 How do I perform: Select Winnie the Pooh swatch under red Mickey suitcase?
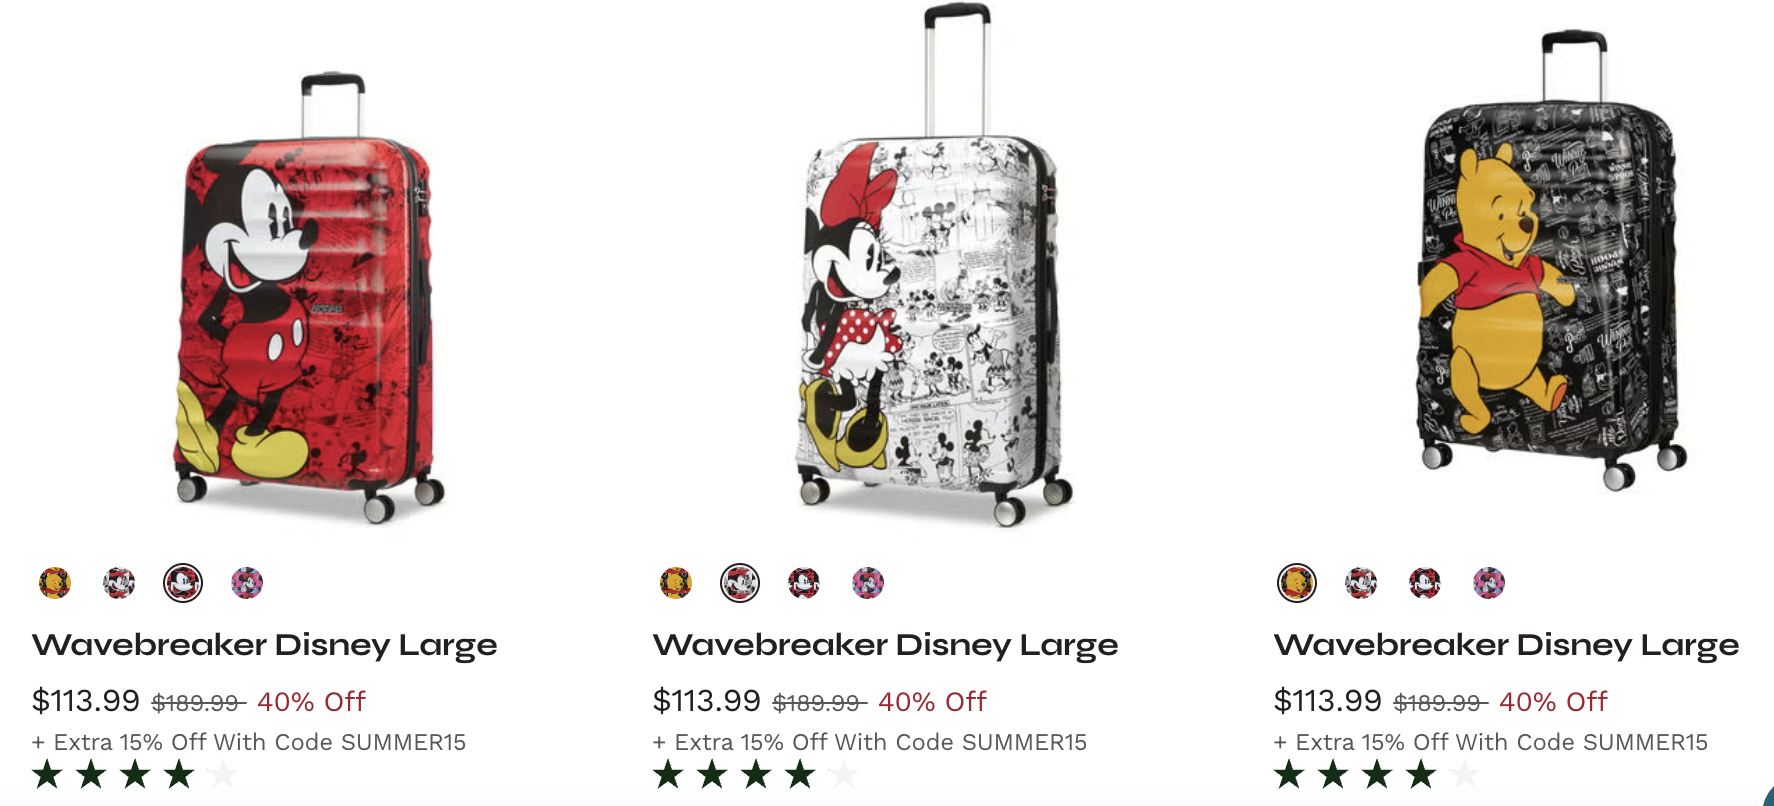55,582
